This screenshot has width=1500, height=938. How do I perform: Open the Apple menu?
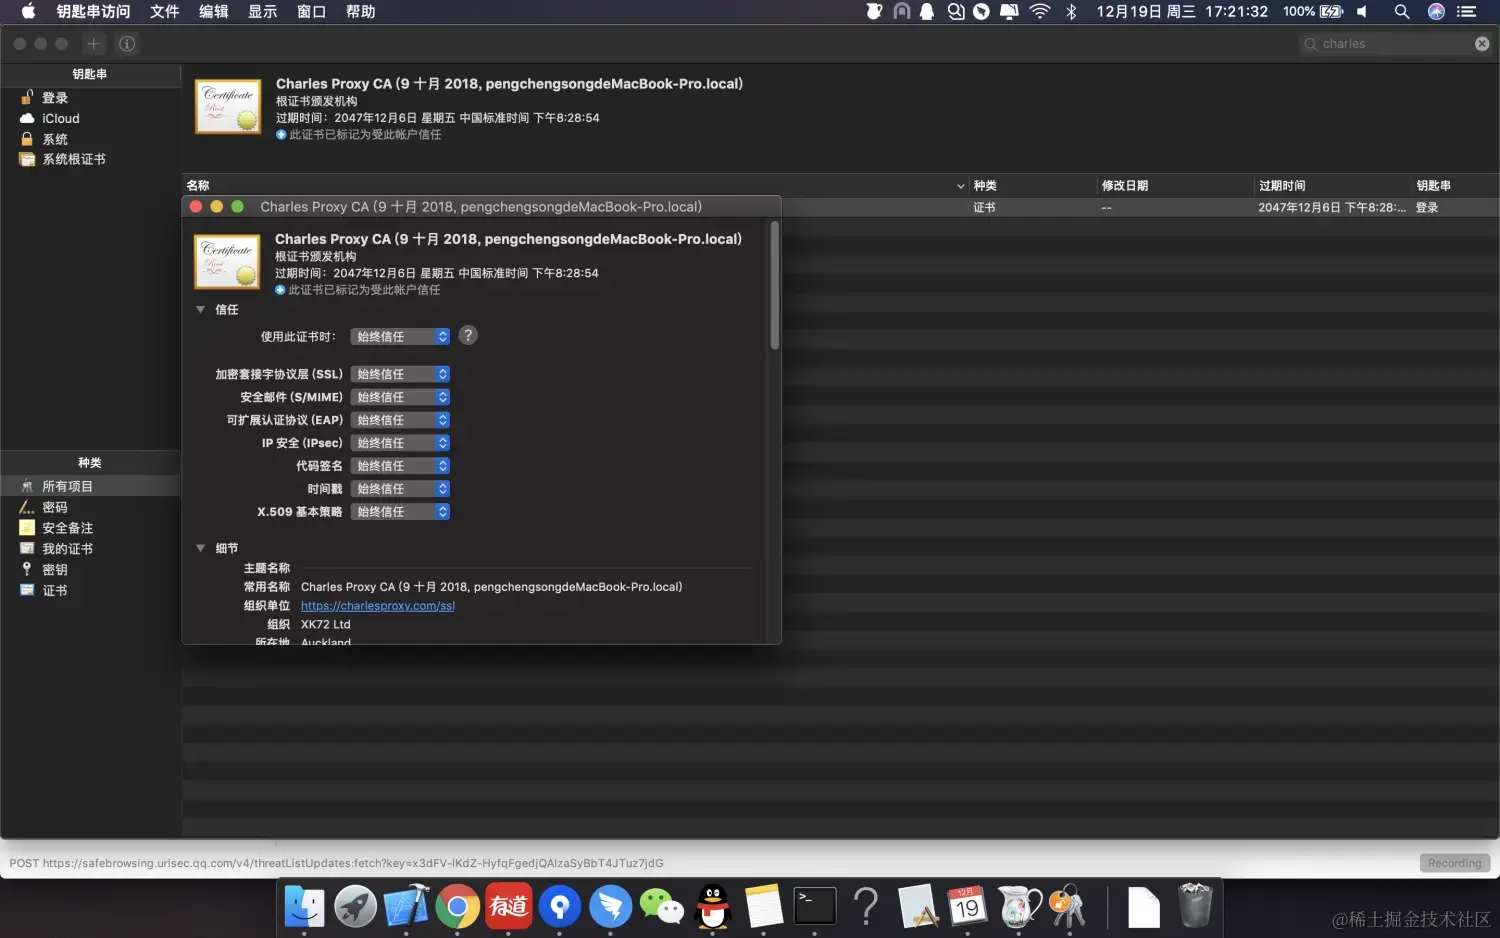(x=28, y=12)
